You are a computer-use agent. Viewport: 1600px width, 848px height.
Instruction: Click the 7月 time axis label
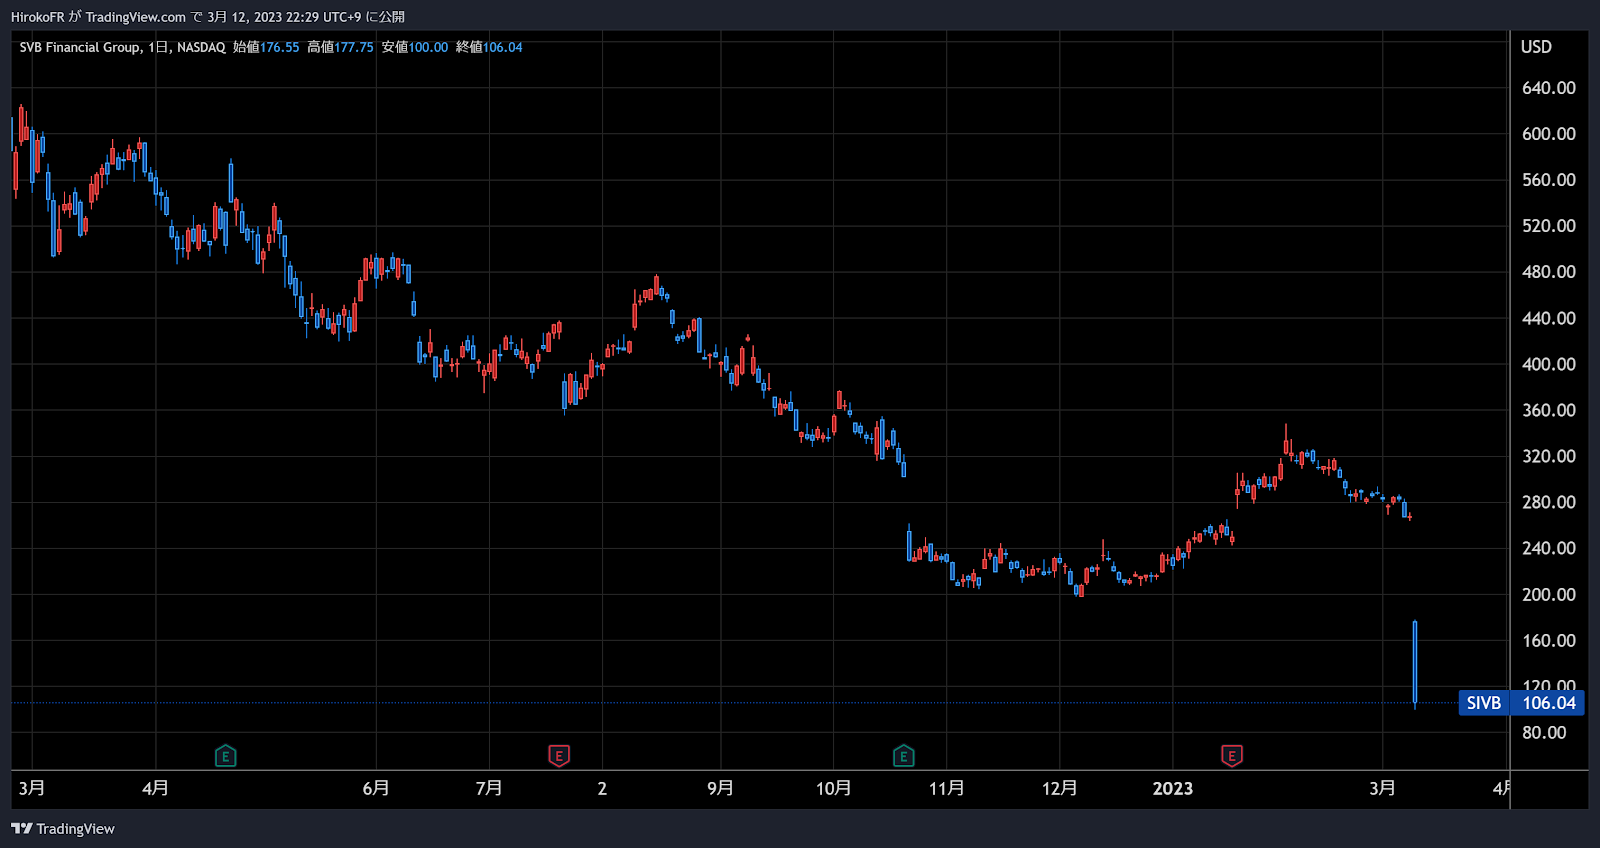click(x=489, y=788)
